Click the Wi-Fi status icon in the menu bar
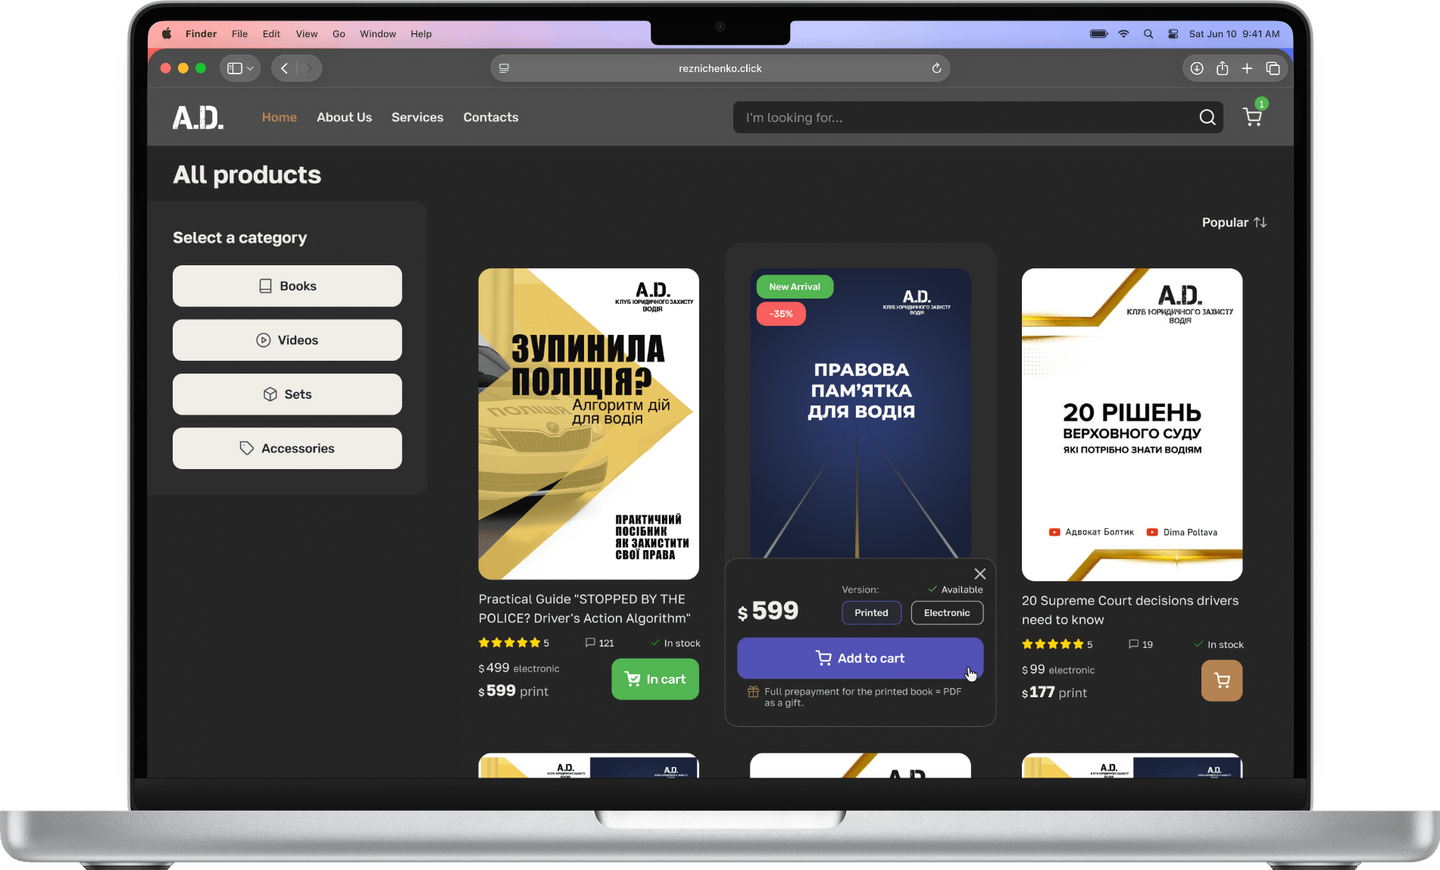 (1124, 34)
